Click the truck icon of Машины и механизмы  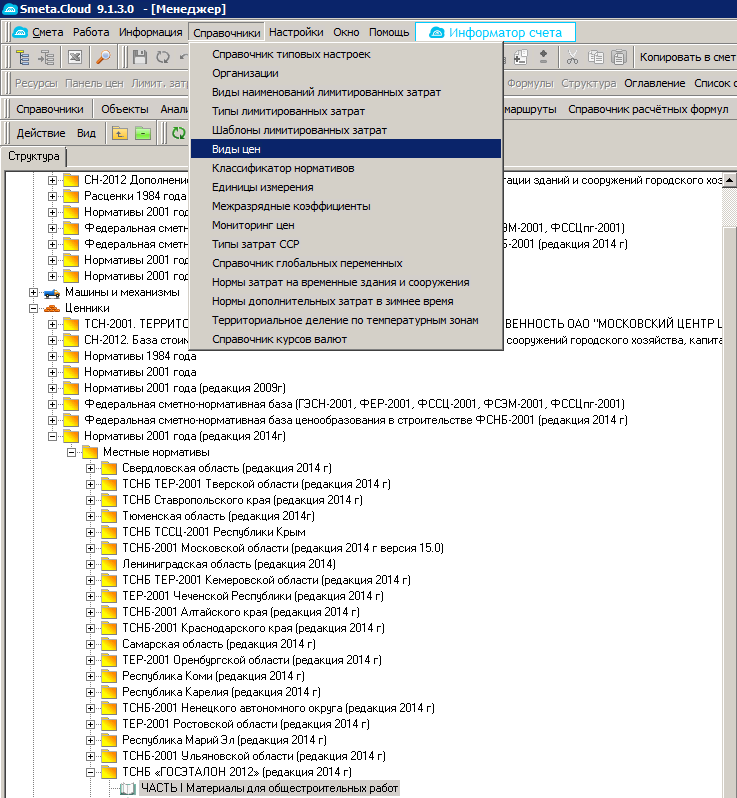[52, 293]
